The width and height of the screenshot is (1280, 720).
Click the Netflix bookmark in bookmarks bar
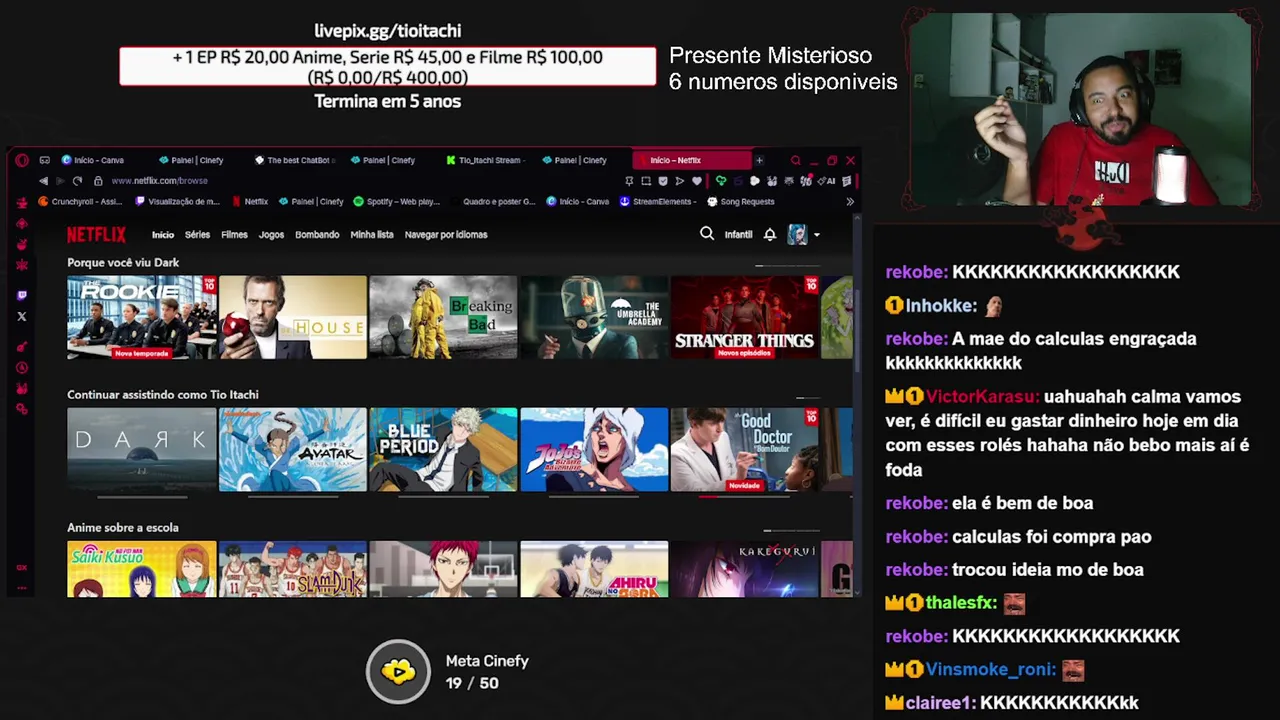click(x=250, y=201)
